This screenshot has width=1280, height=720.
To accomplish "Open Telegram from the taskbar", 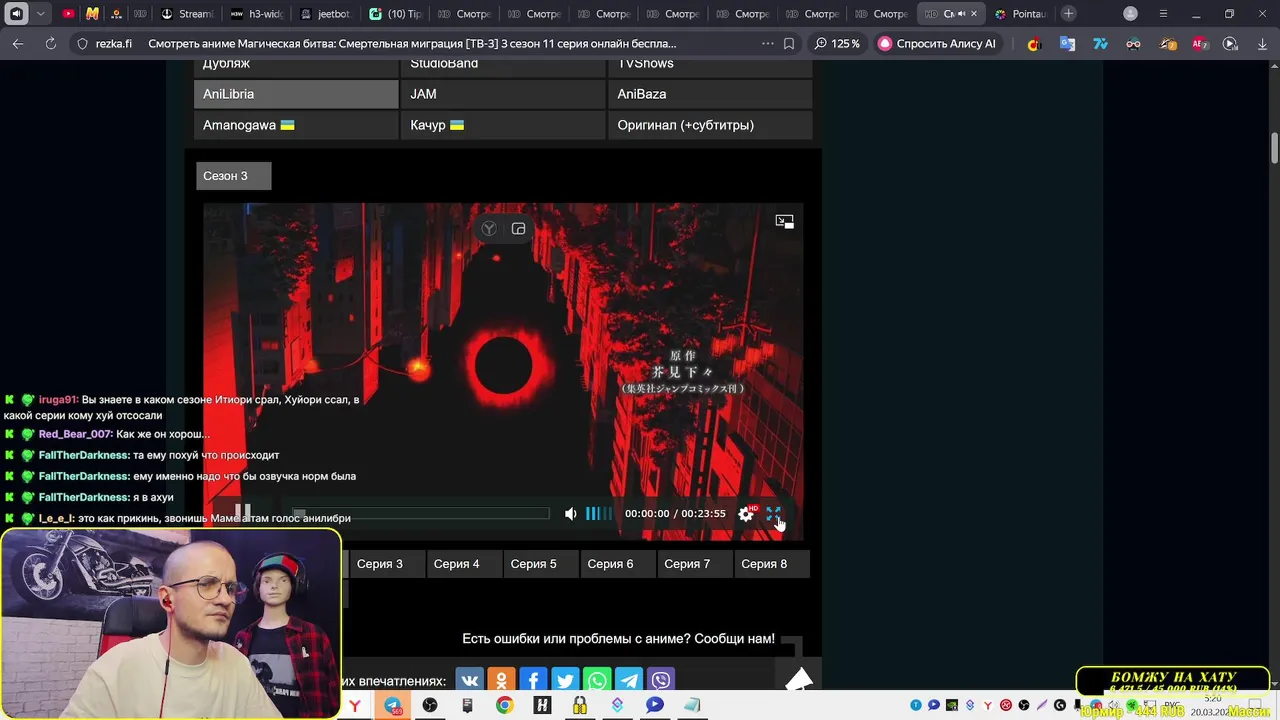I will coord(392,706).
